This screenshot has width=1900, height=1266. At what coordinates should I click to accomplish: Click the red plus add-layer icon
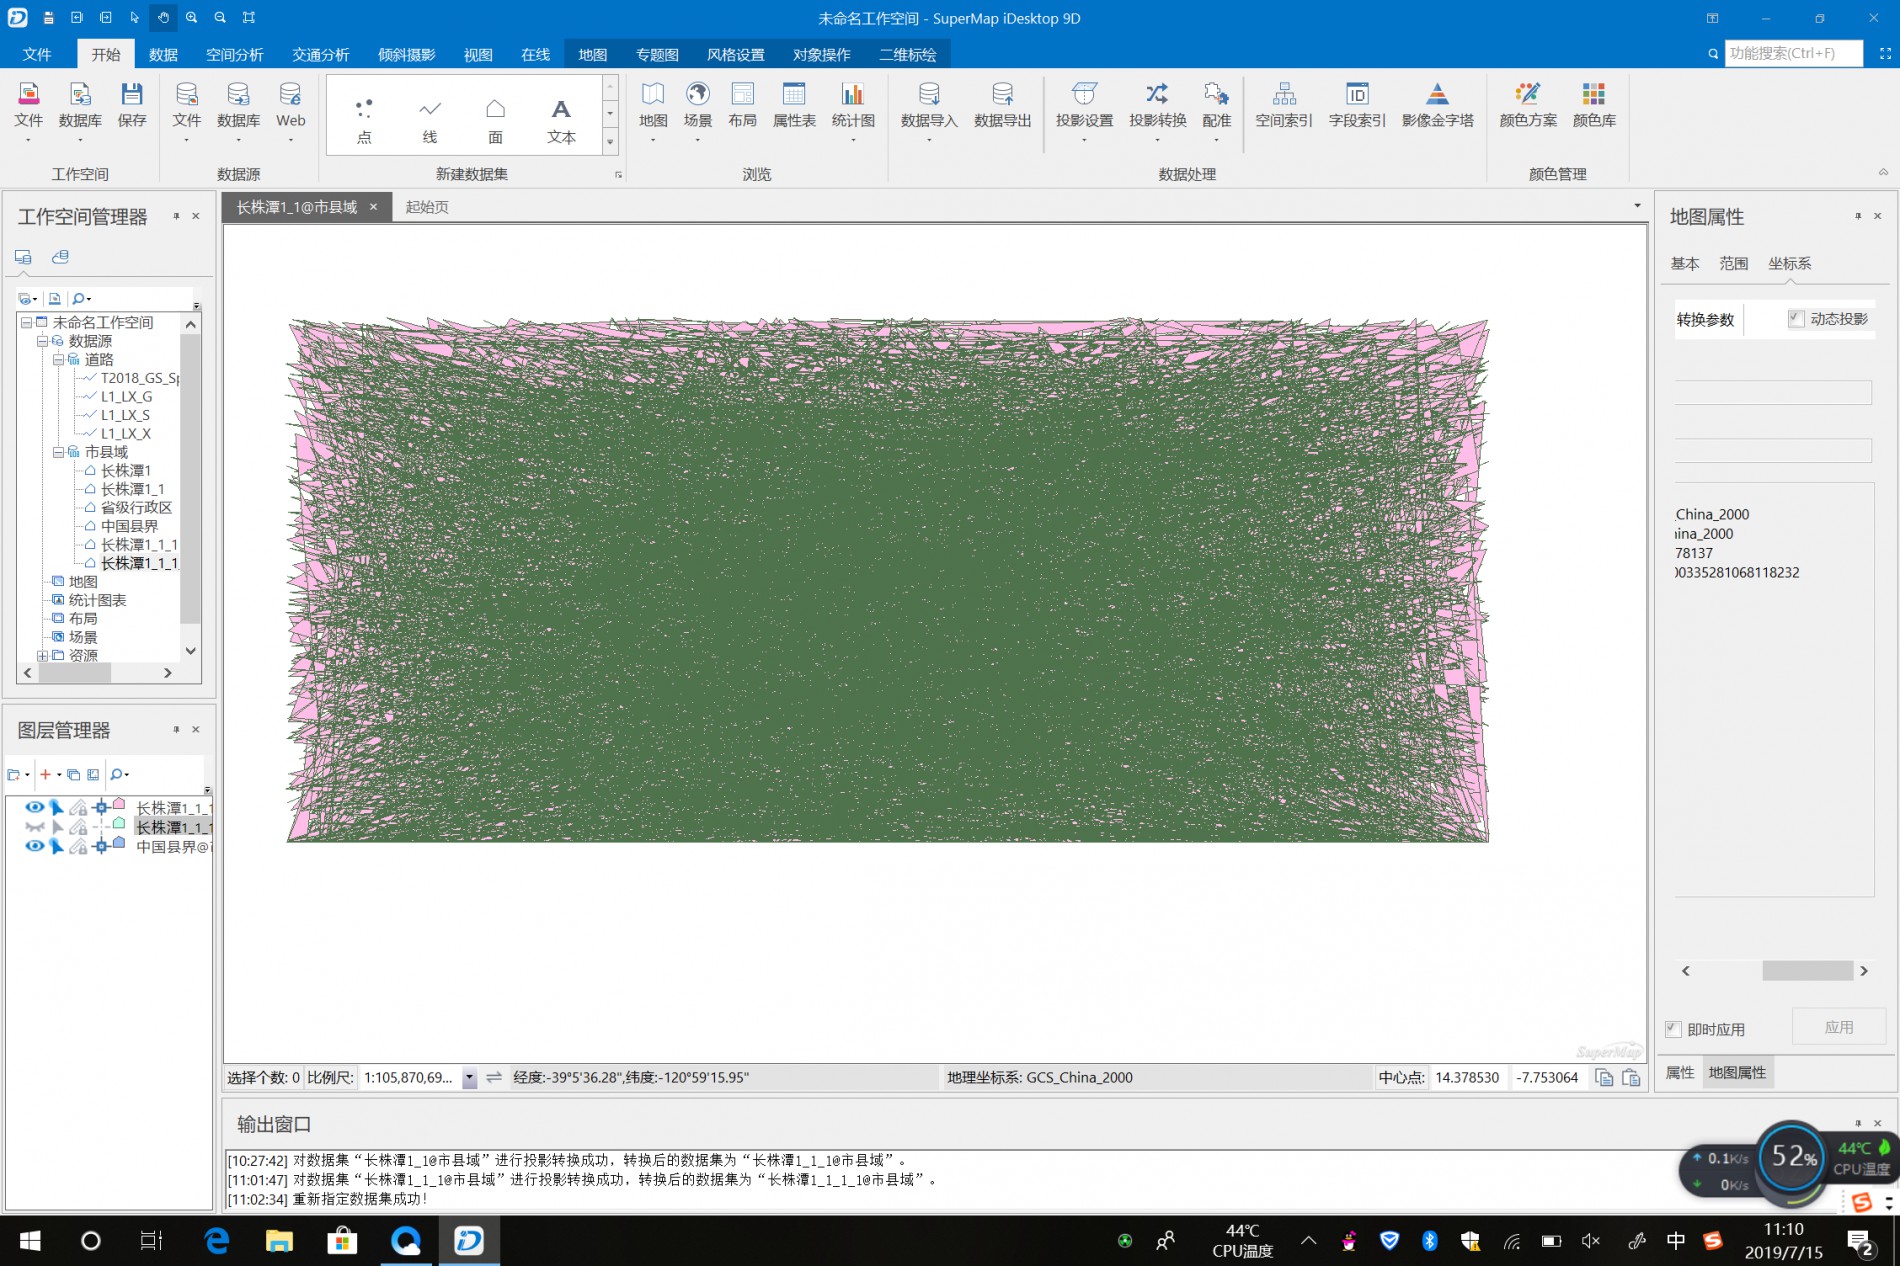coord(45,774)
